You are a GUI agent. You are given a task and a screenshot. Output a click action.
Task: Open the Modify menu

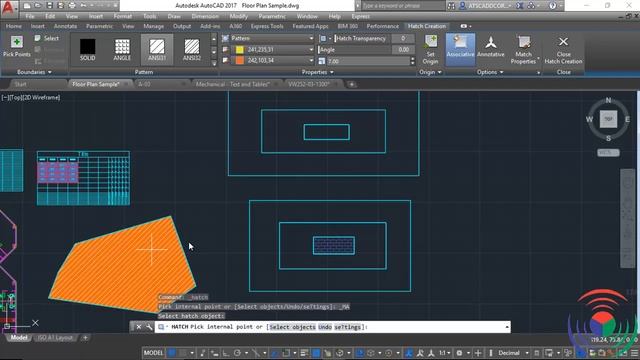tap(238, 16)
